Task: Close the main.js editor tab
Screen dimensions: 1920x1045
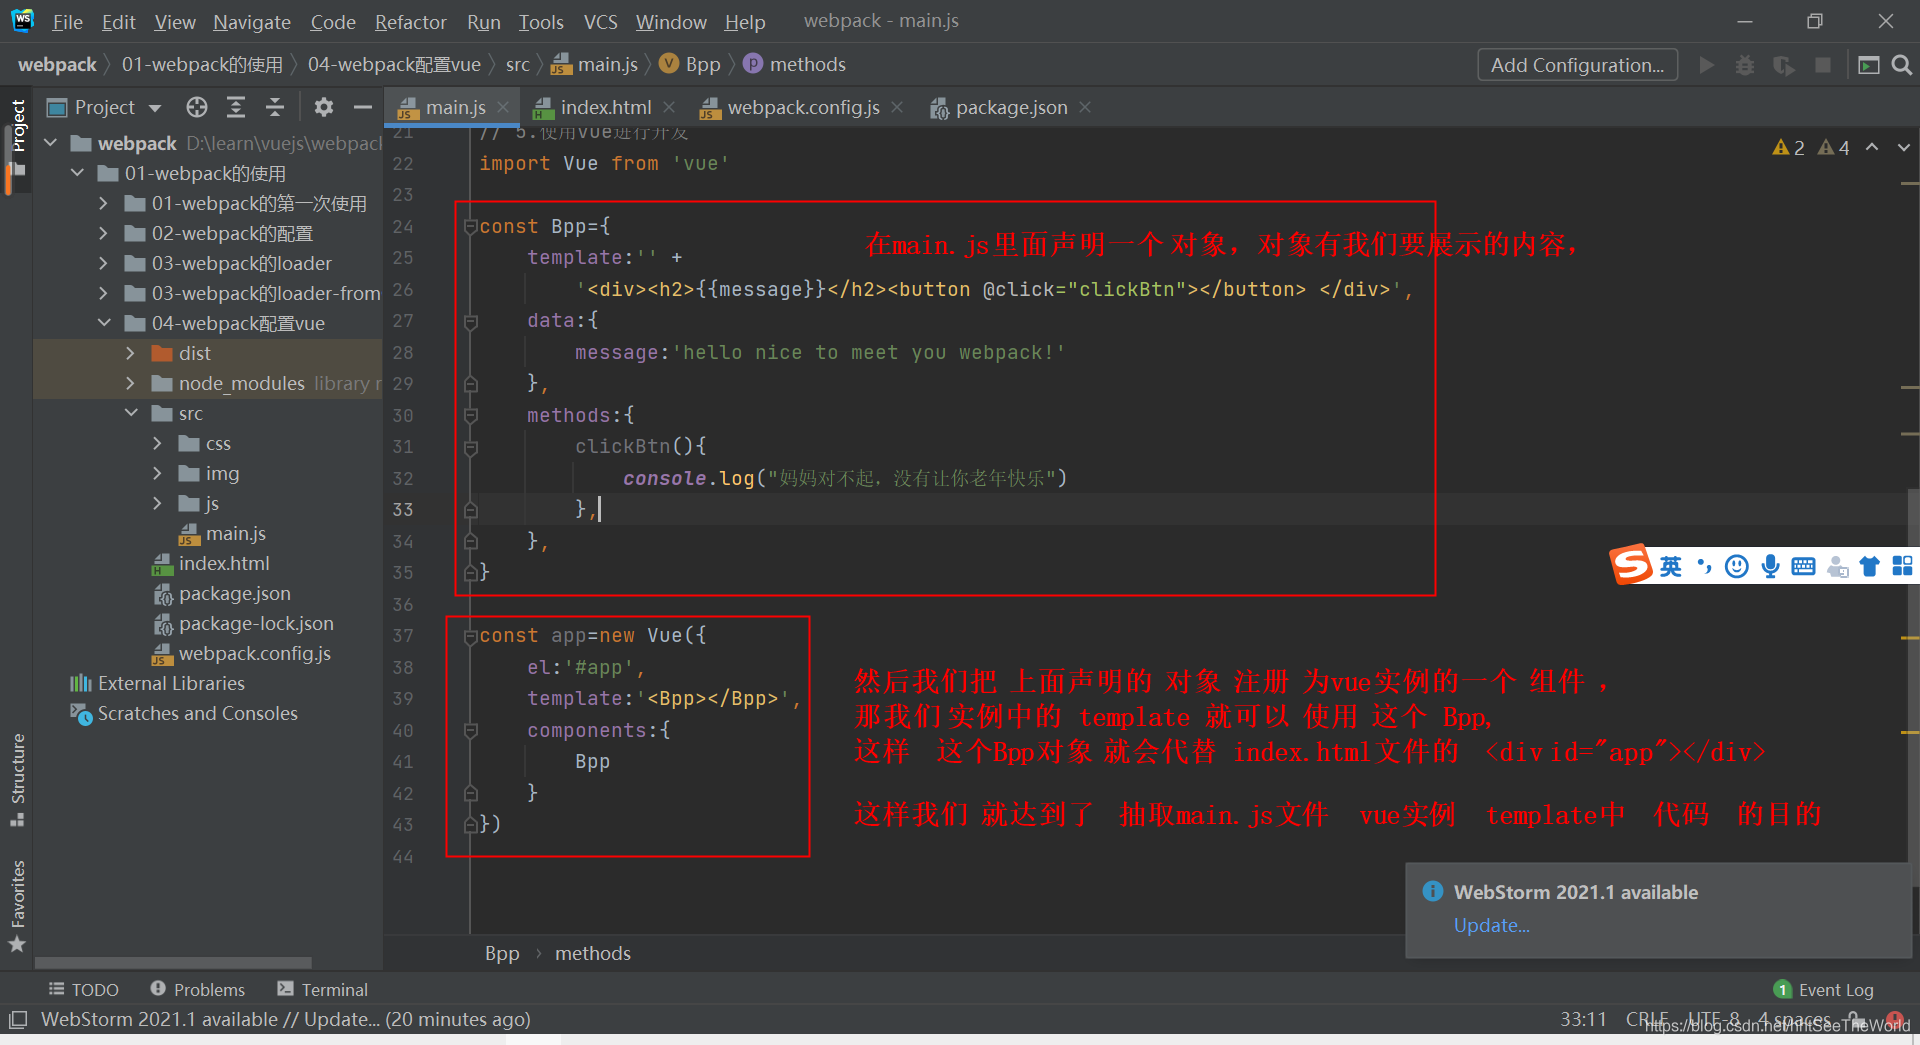Action: pyautogui.click(x=503, y=107)
